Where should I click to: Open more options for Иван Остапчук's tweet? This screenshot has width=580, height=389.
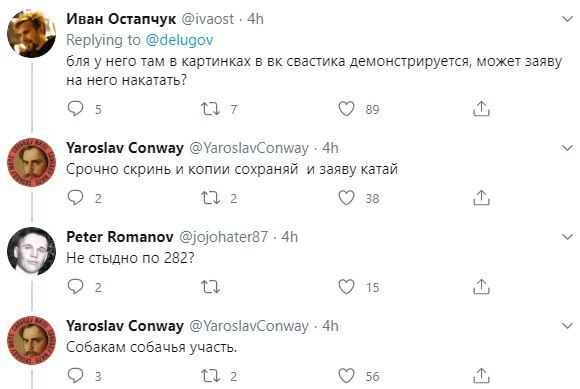pos(567,18)
